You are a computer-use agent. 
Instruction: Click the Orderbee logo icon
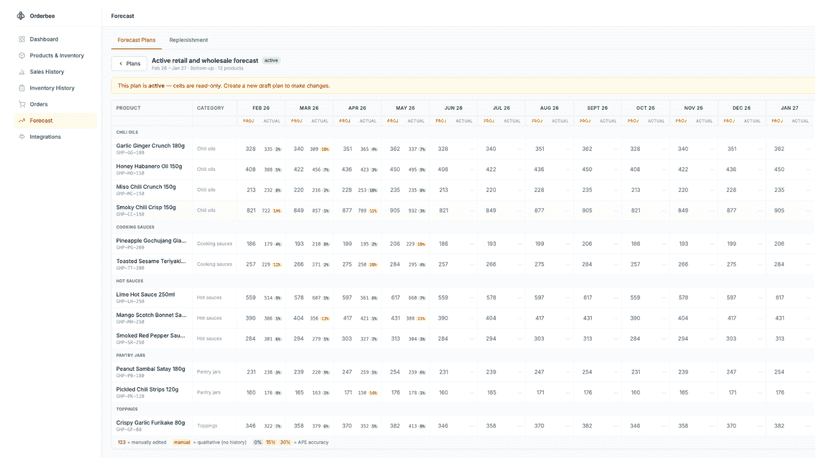coord(21,16)
